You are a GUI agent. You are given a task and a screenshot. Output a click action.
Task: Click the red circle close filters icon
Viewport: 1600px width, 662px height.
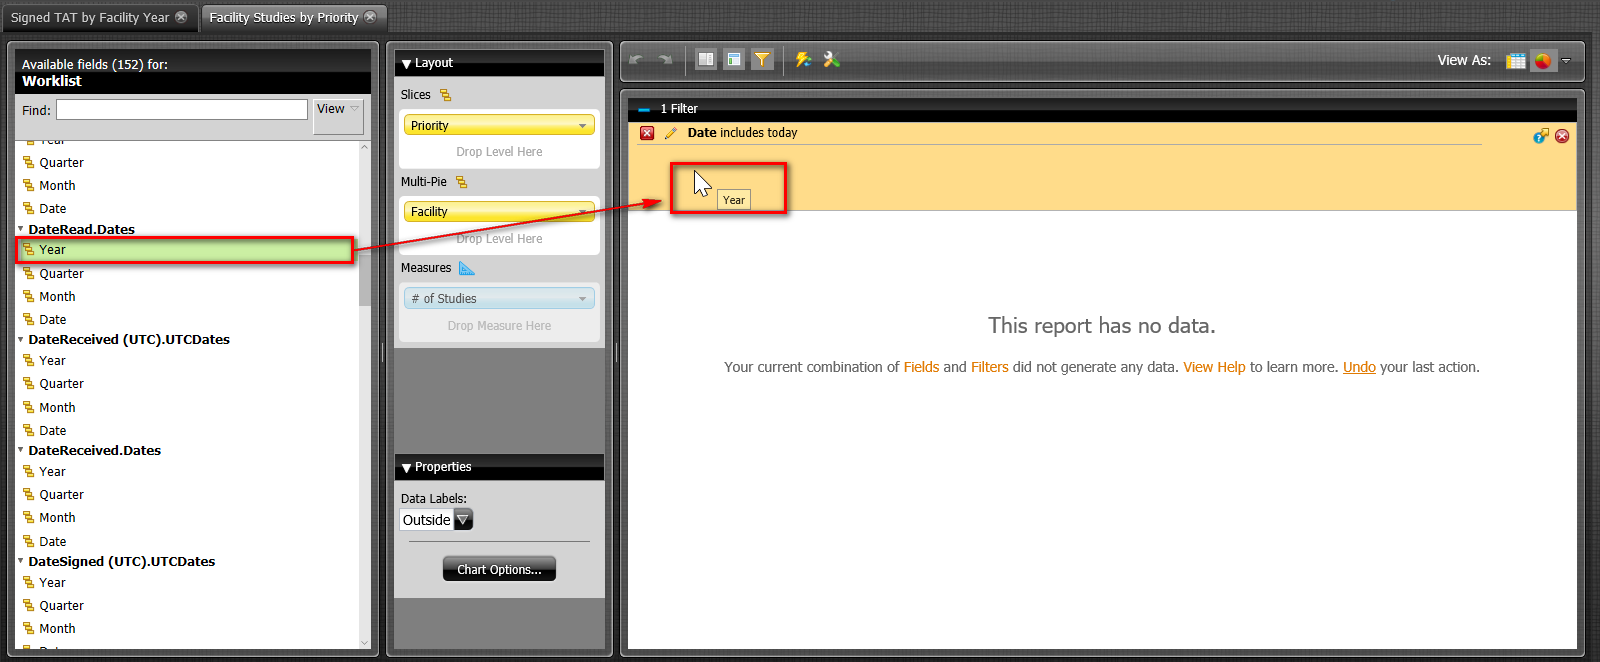coord(1562,136)
